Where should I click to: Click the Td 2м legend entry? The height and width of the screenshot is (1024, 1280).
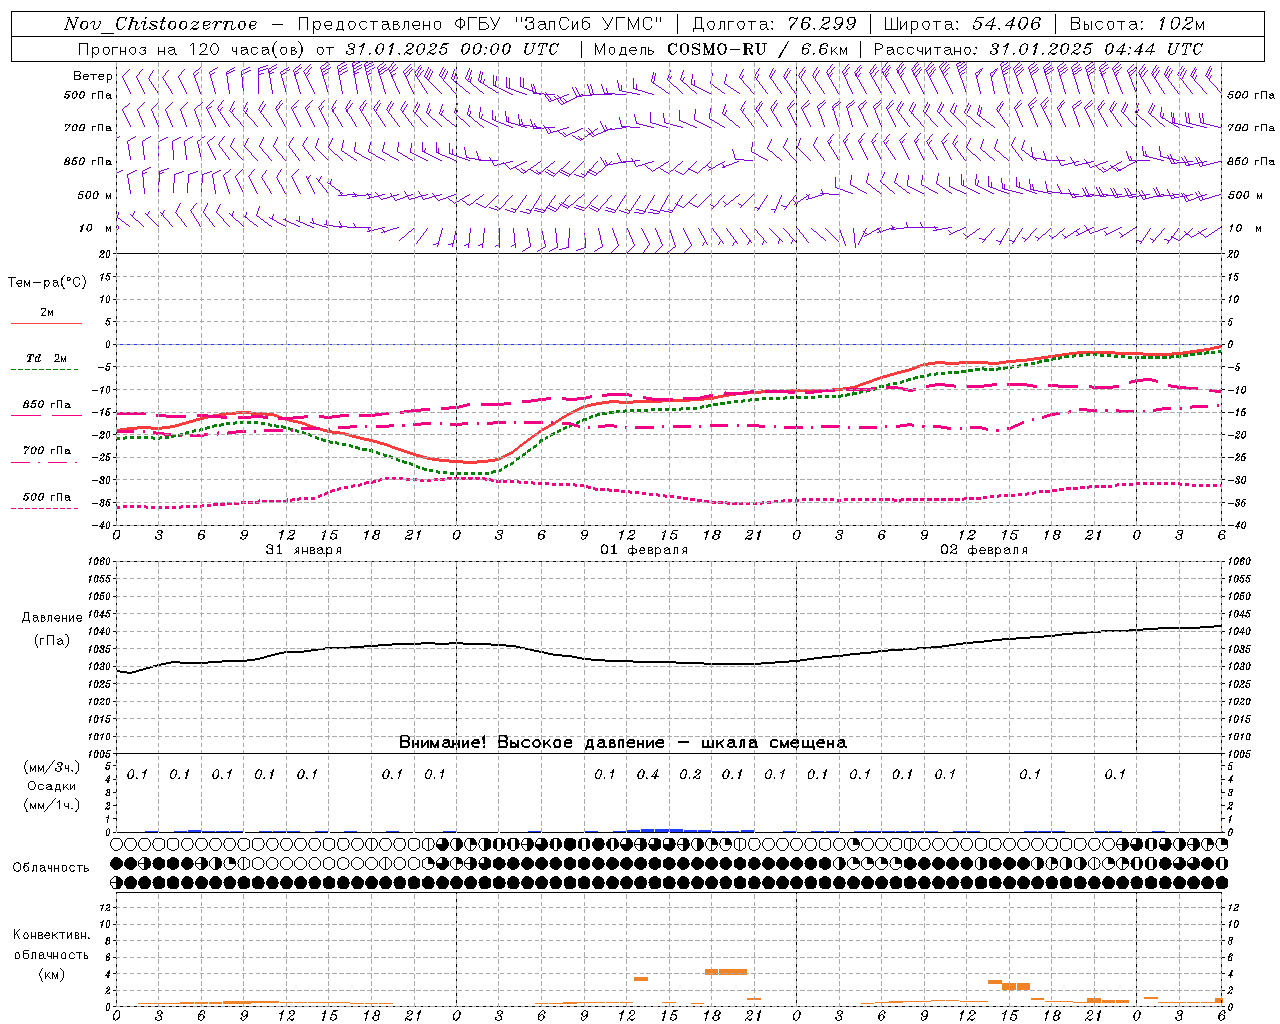click(47, 358)
